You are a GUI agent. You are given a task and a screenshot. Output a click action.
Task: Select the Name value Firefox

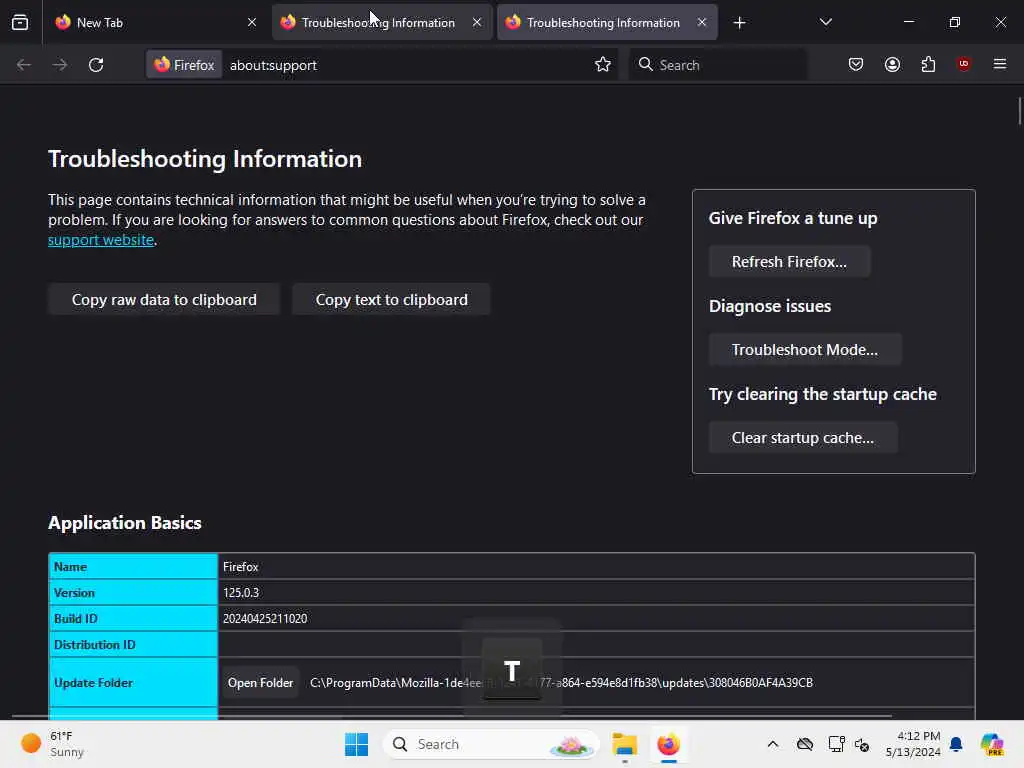point(240,567)
